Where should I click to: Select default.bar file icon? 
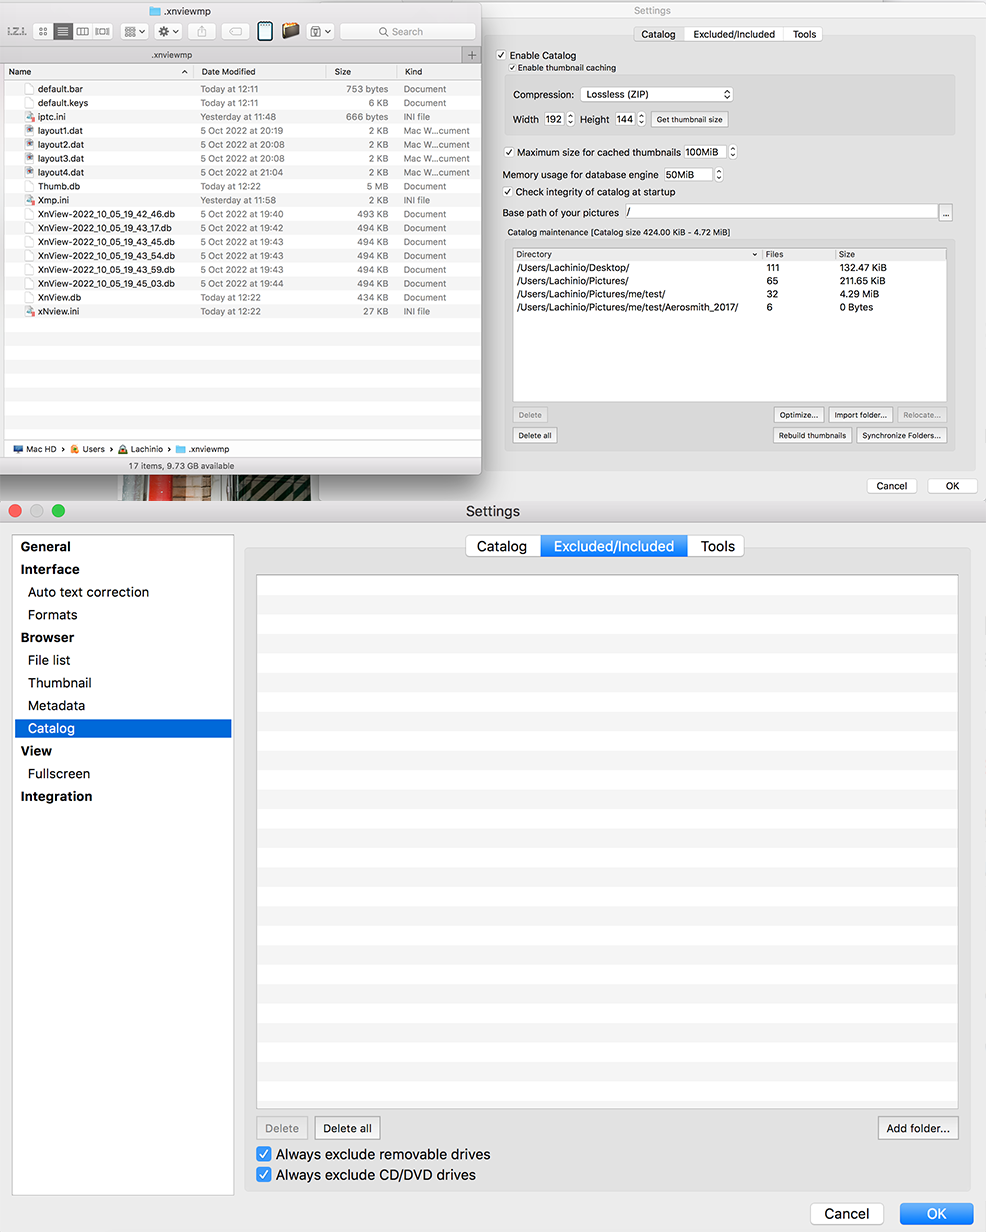point(30,89)
